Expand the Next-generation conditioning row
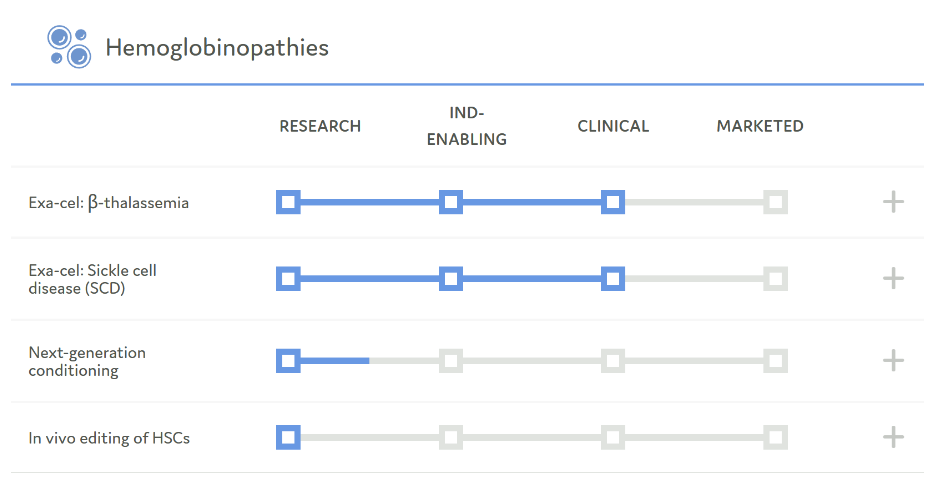935x489 pixels. [x=893, y=361]
